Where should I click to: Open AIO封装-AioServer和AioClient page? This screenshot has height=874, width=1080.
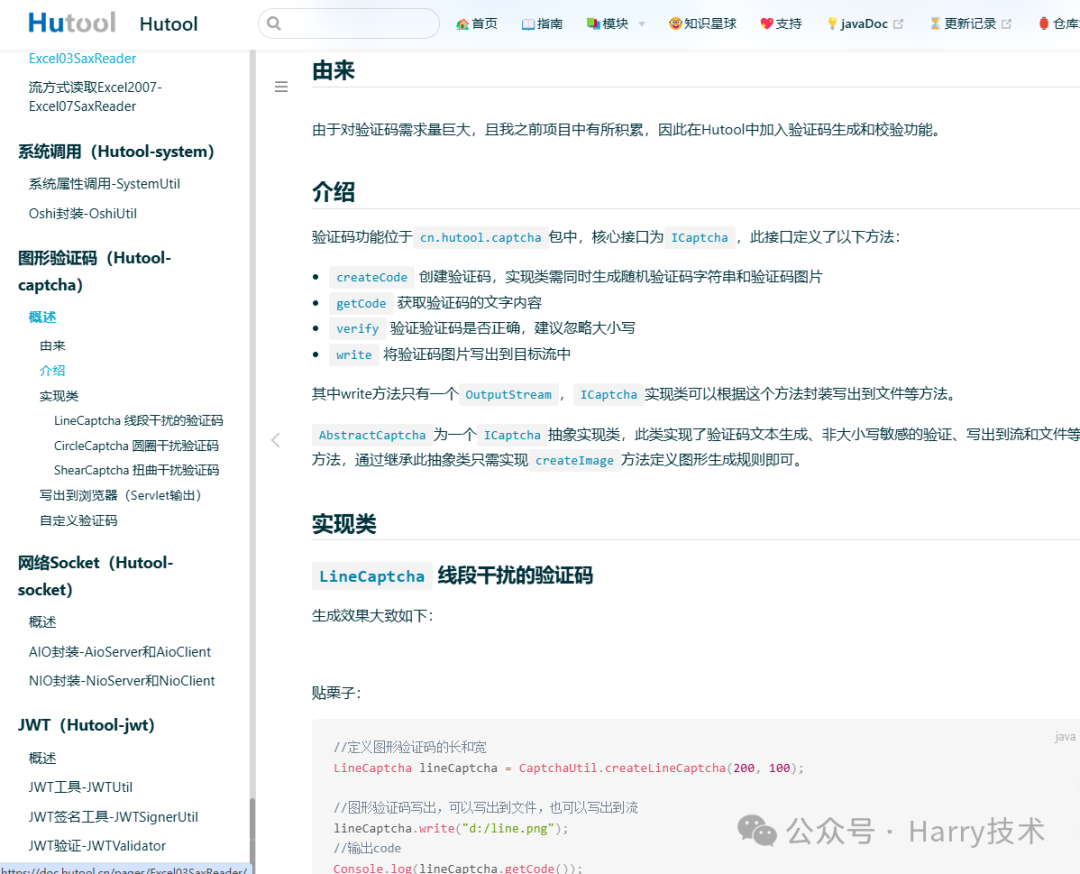[x=120, y=652]
